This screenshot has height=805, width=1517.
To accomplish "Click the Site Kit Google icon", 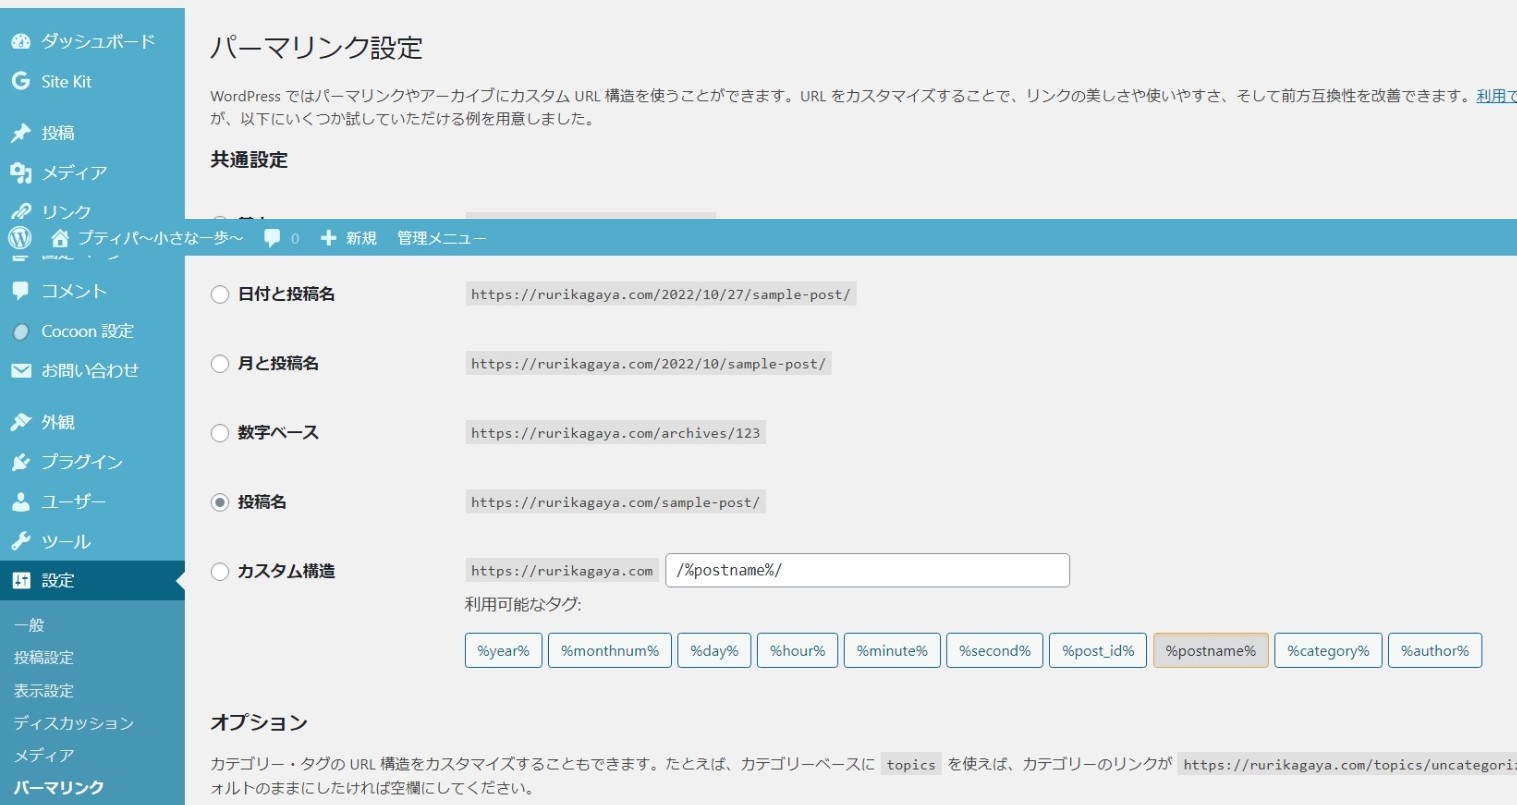I will coord(21,81).
